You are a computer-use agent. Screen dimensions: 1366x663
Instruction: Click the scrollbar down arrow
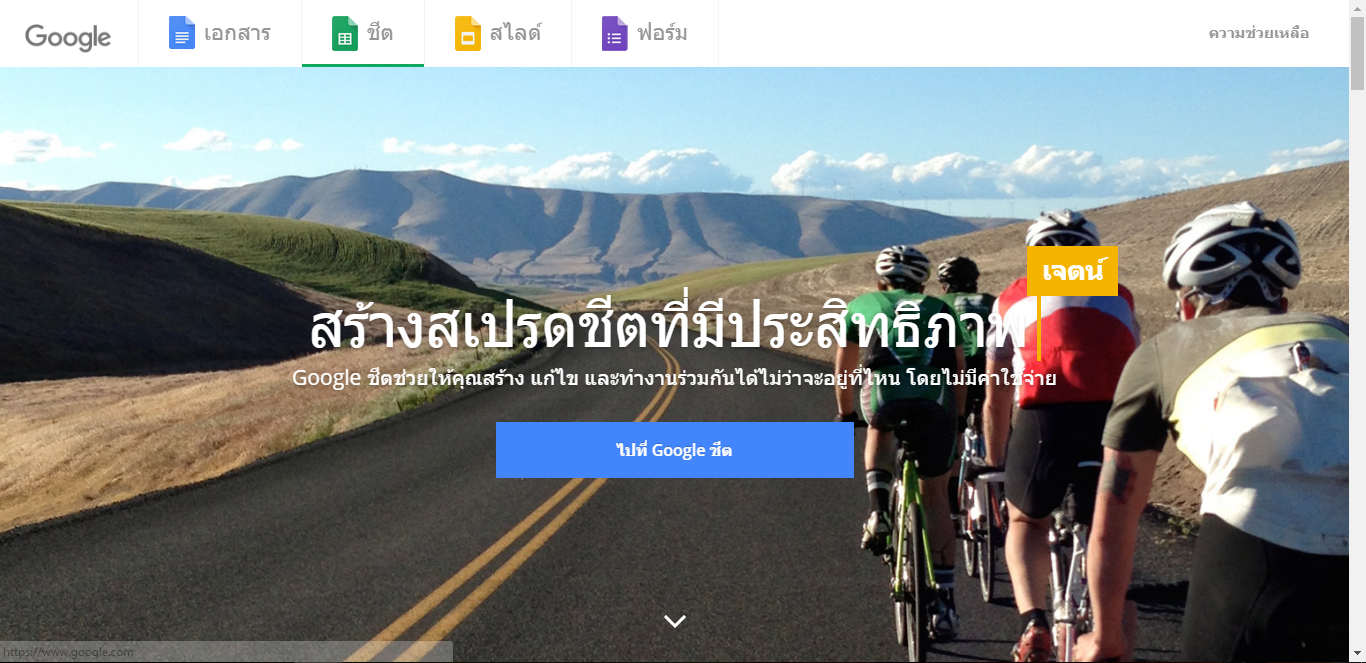1357,655
